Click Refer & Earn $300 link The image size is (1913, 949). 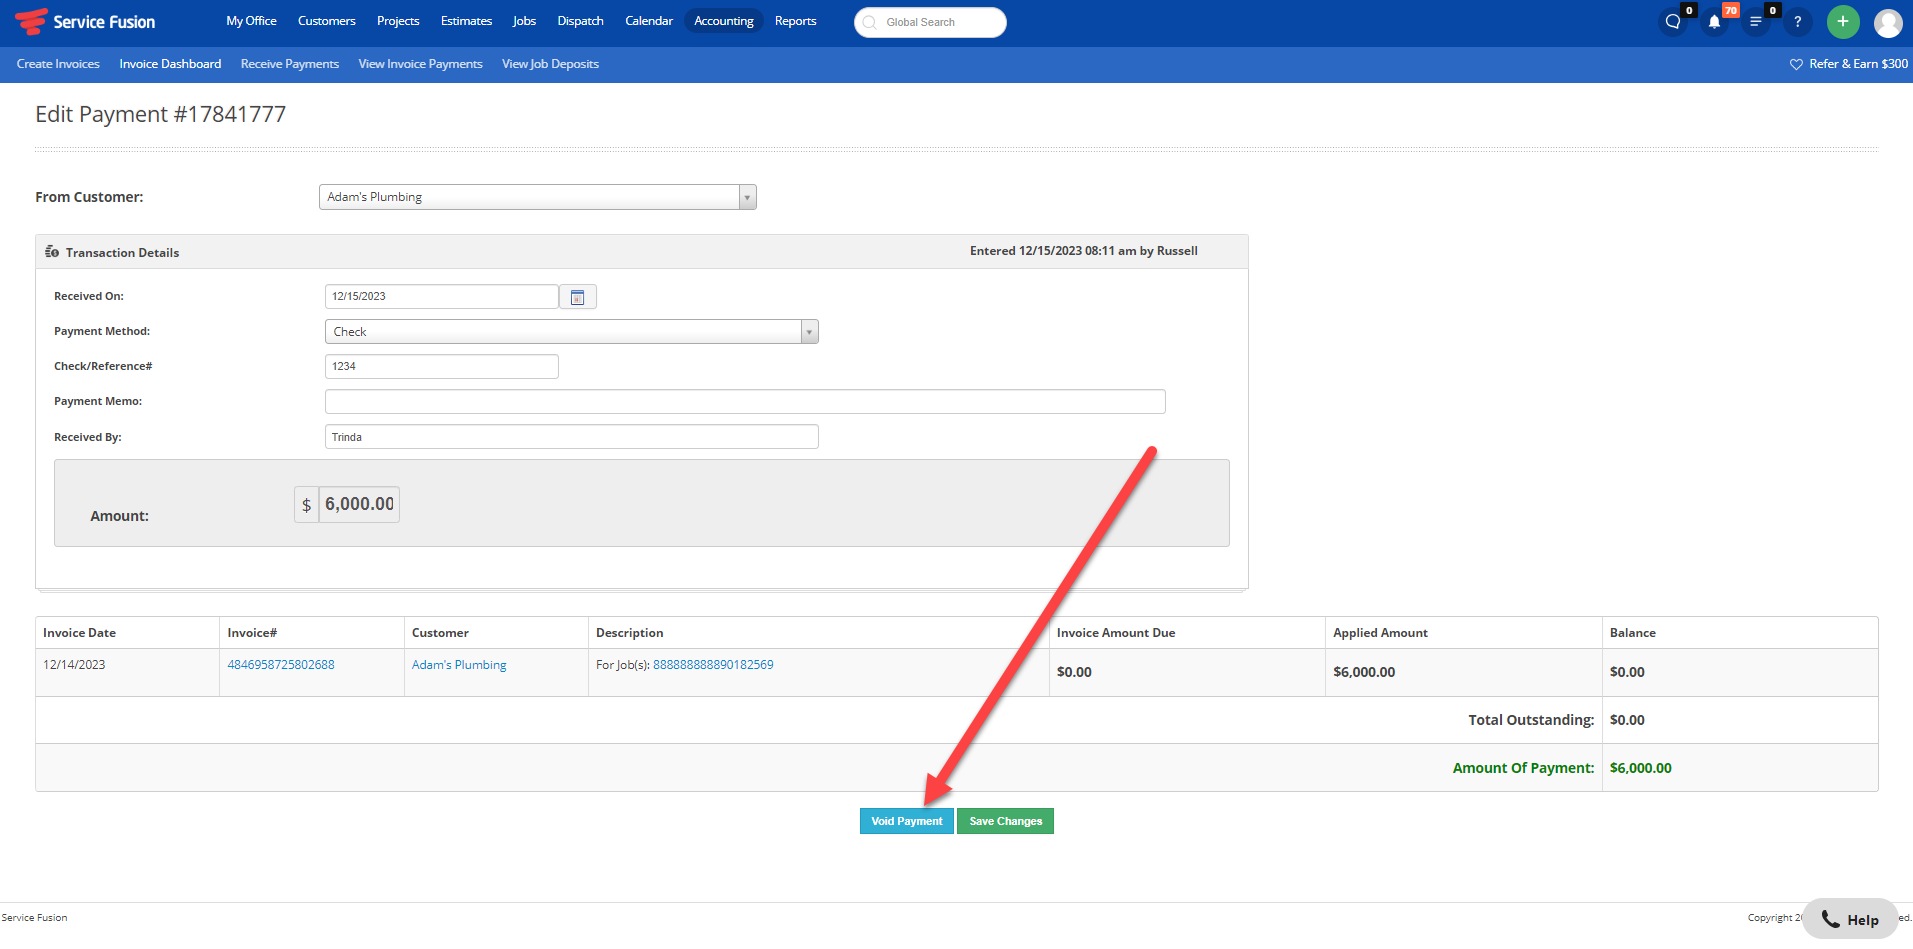1858,64
